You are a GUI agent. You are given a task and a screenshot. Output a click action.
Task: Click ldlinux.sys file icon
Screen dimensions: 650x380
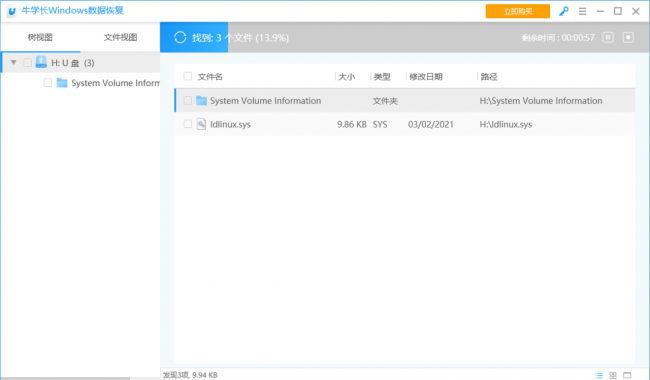(201, 124)
